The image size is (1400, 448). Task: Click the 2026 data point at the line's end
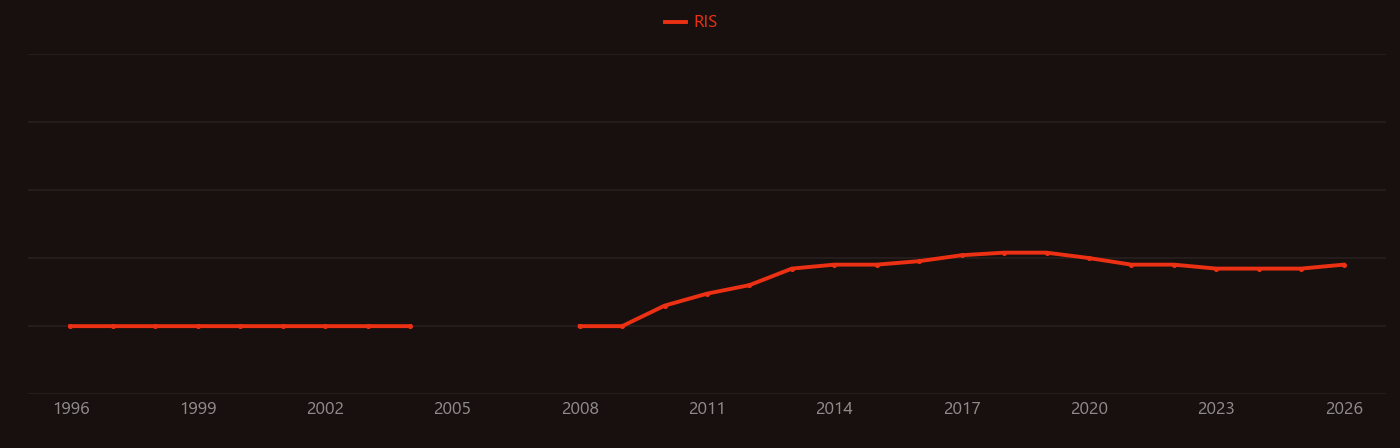click(1344, 265)
